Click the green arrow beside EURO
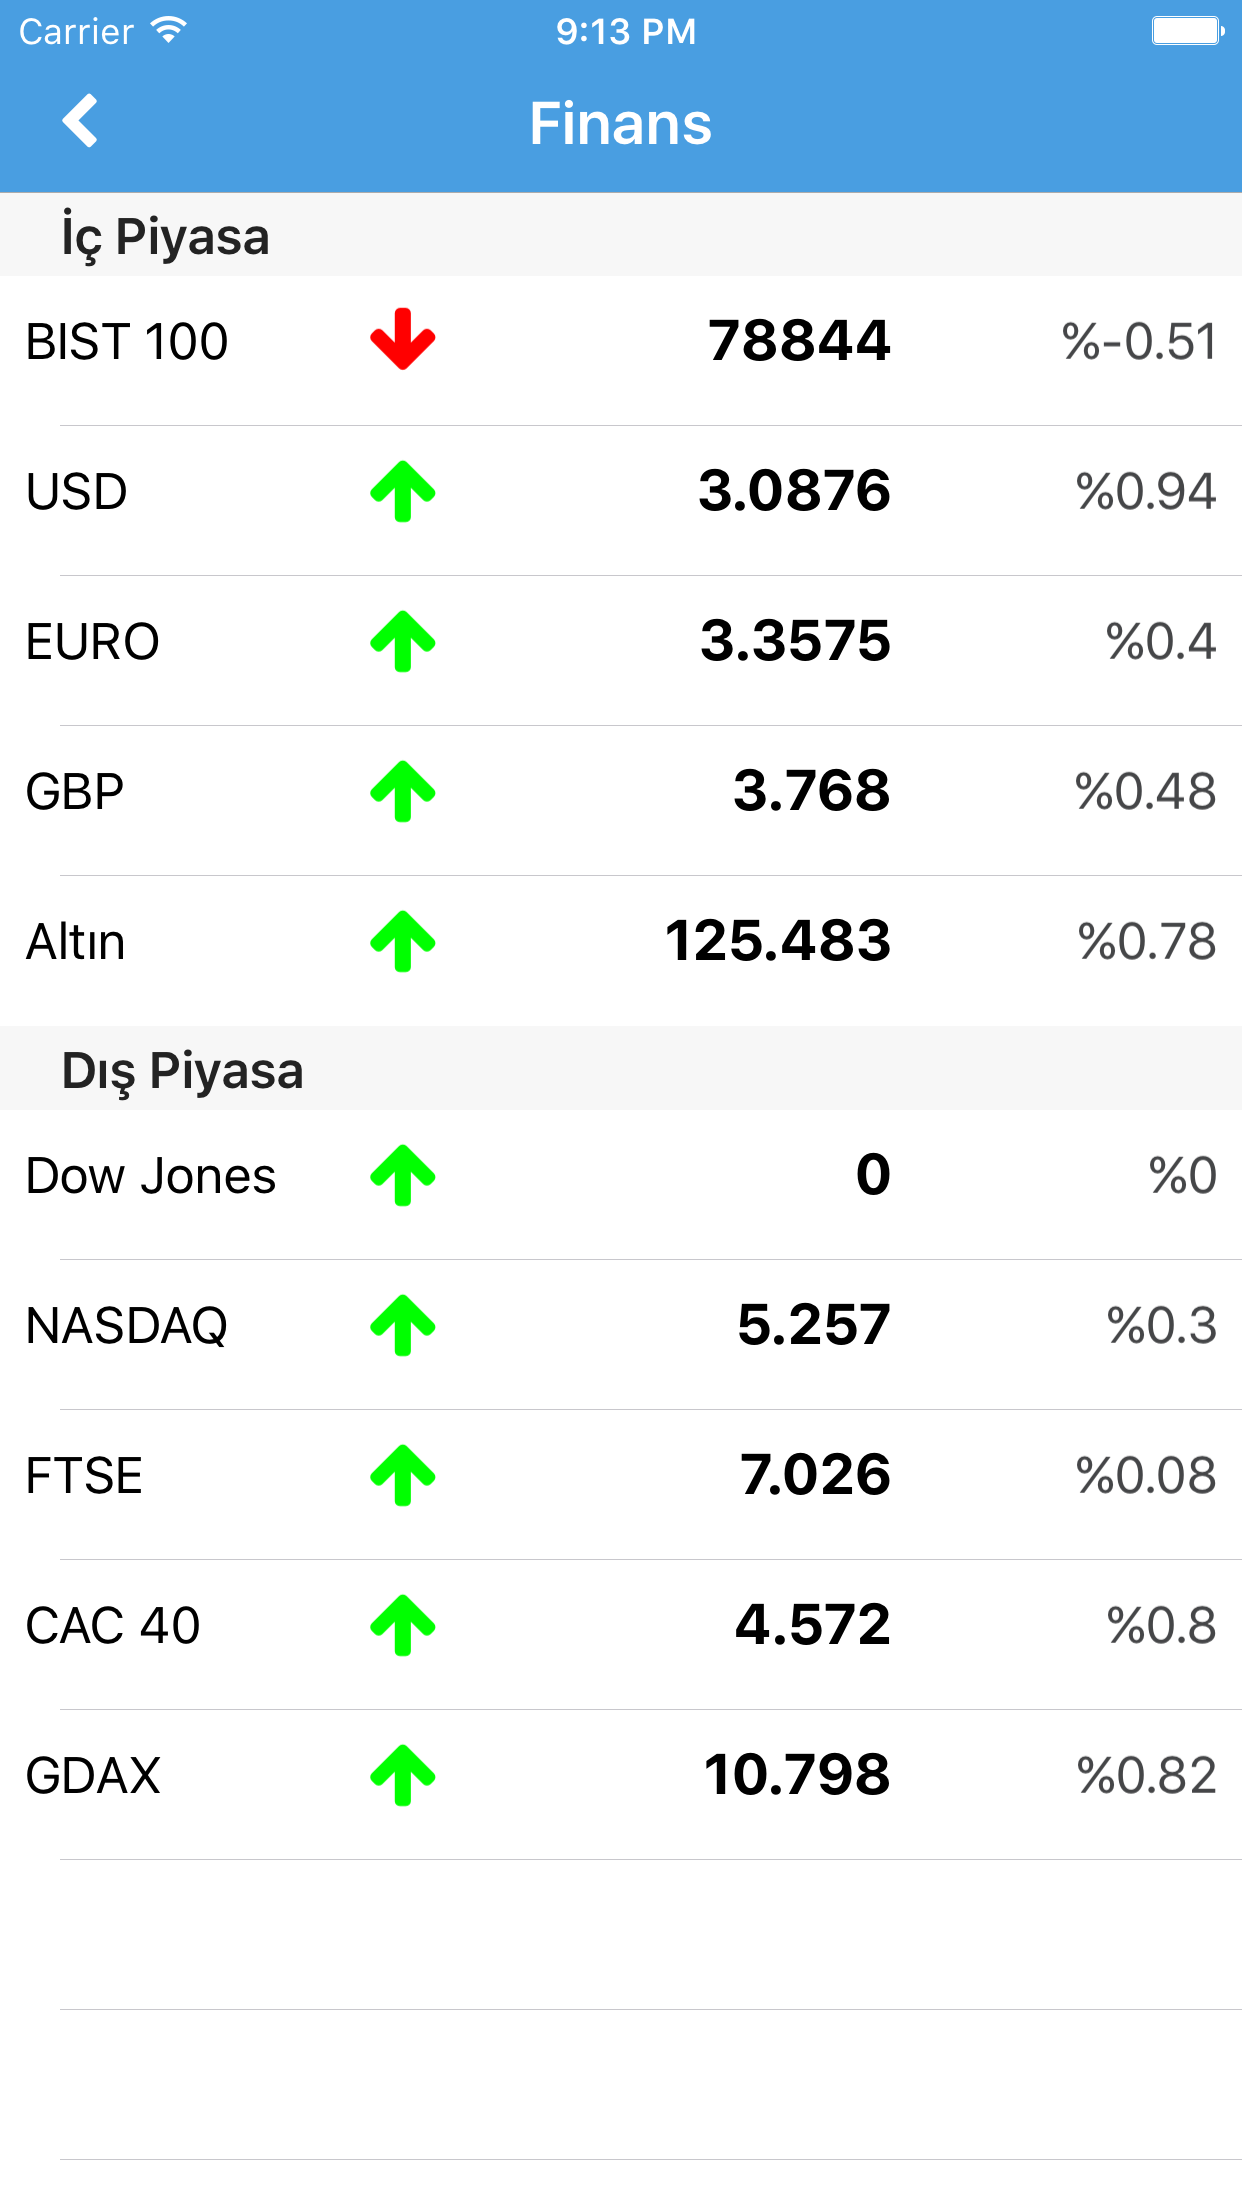The image size is (1242, 2208). click(403, 641)
